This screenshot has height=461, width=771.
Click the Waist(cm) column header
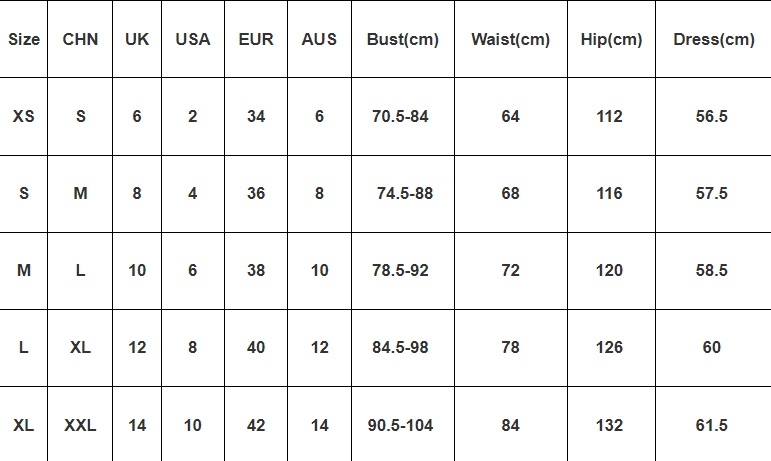(x=510, y=40)
